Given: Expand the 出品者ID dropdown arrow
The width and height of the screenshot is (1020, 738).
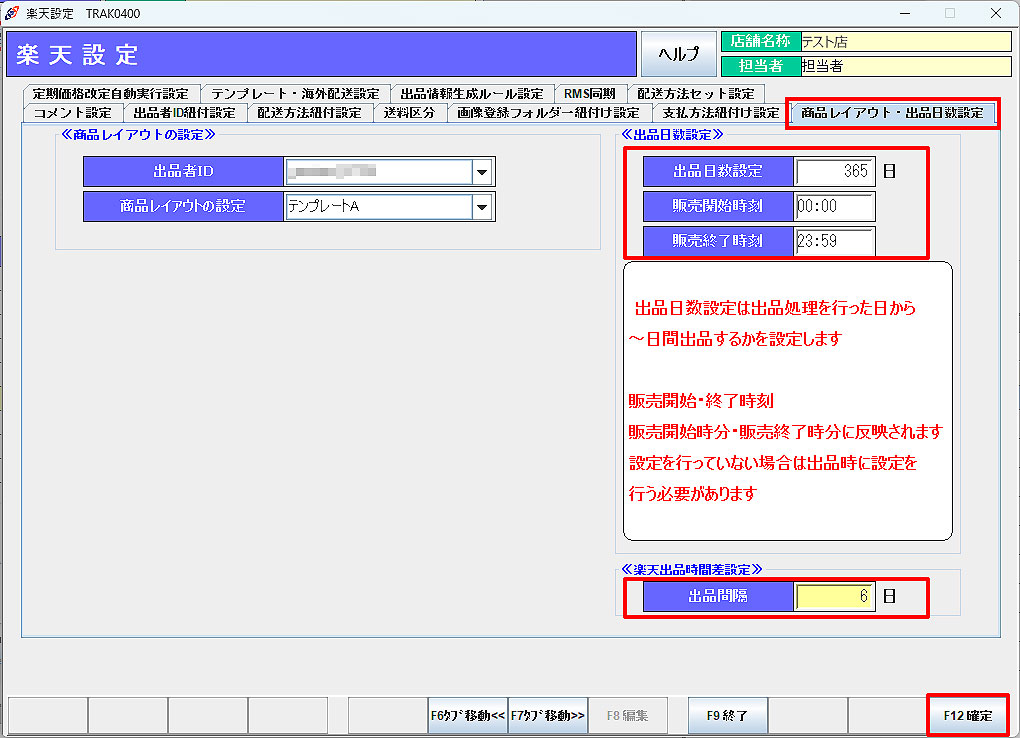Looking at the screenshot, I should pyautogui.click(x=483, y=172).
